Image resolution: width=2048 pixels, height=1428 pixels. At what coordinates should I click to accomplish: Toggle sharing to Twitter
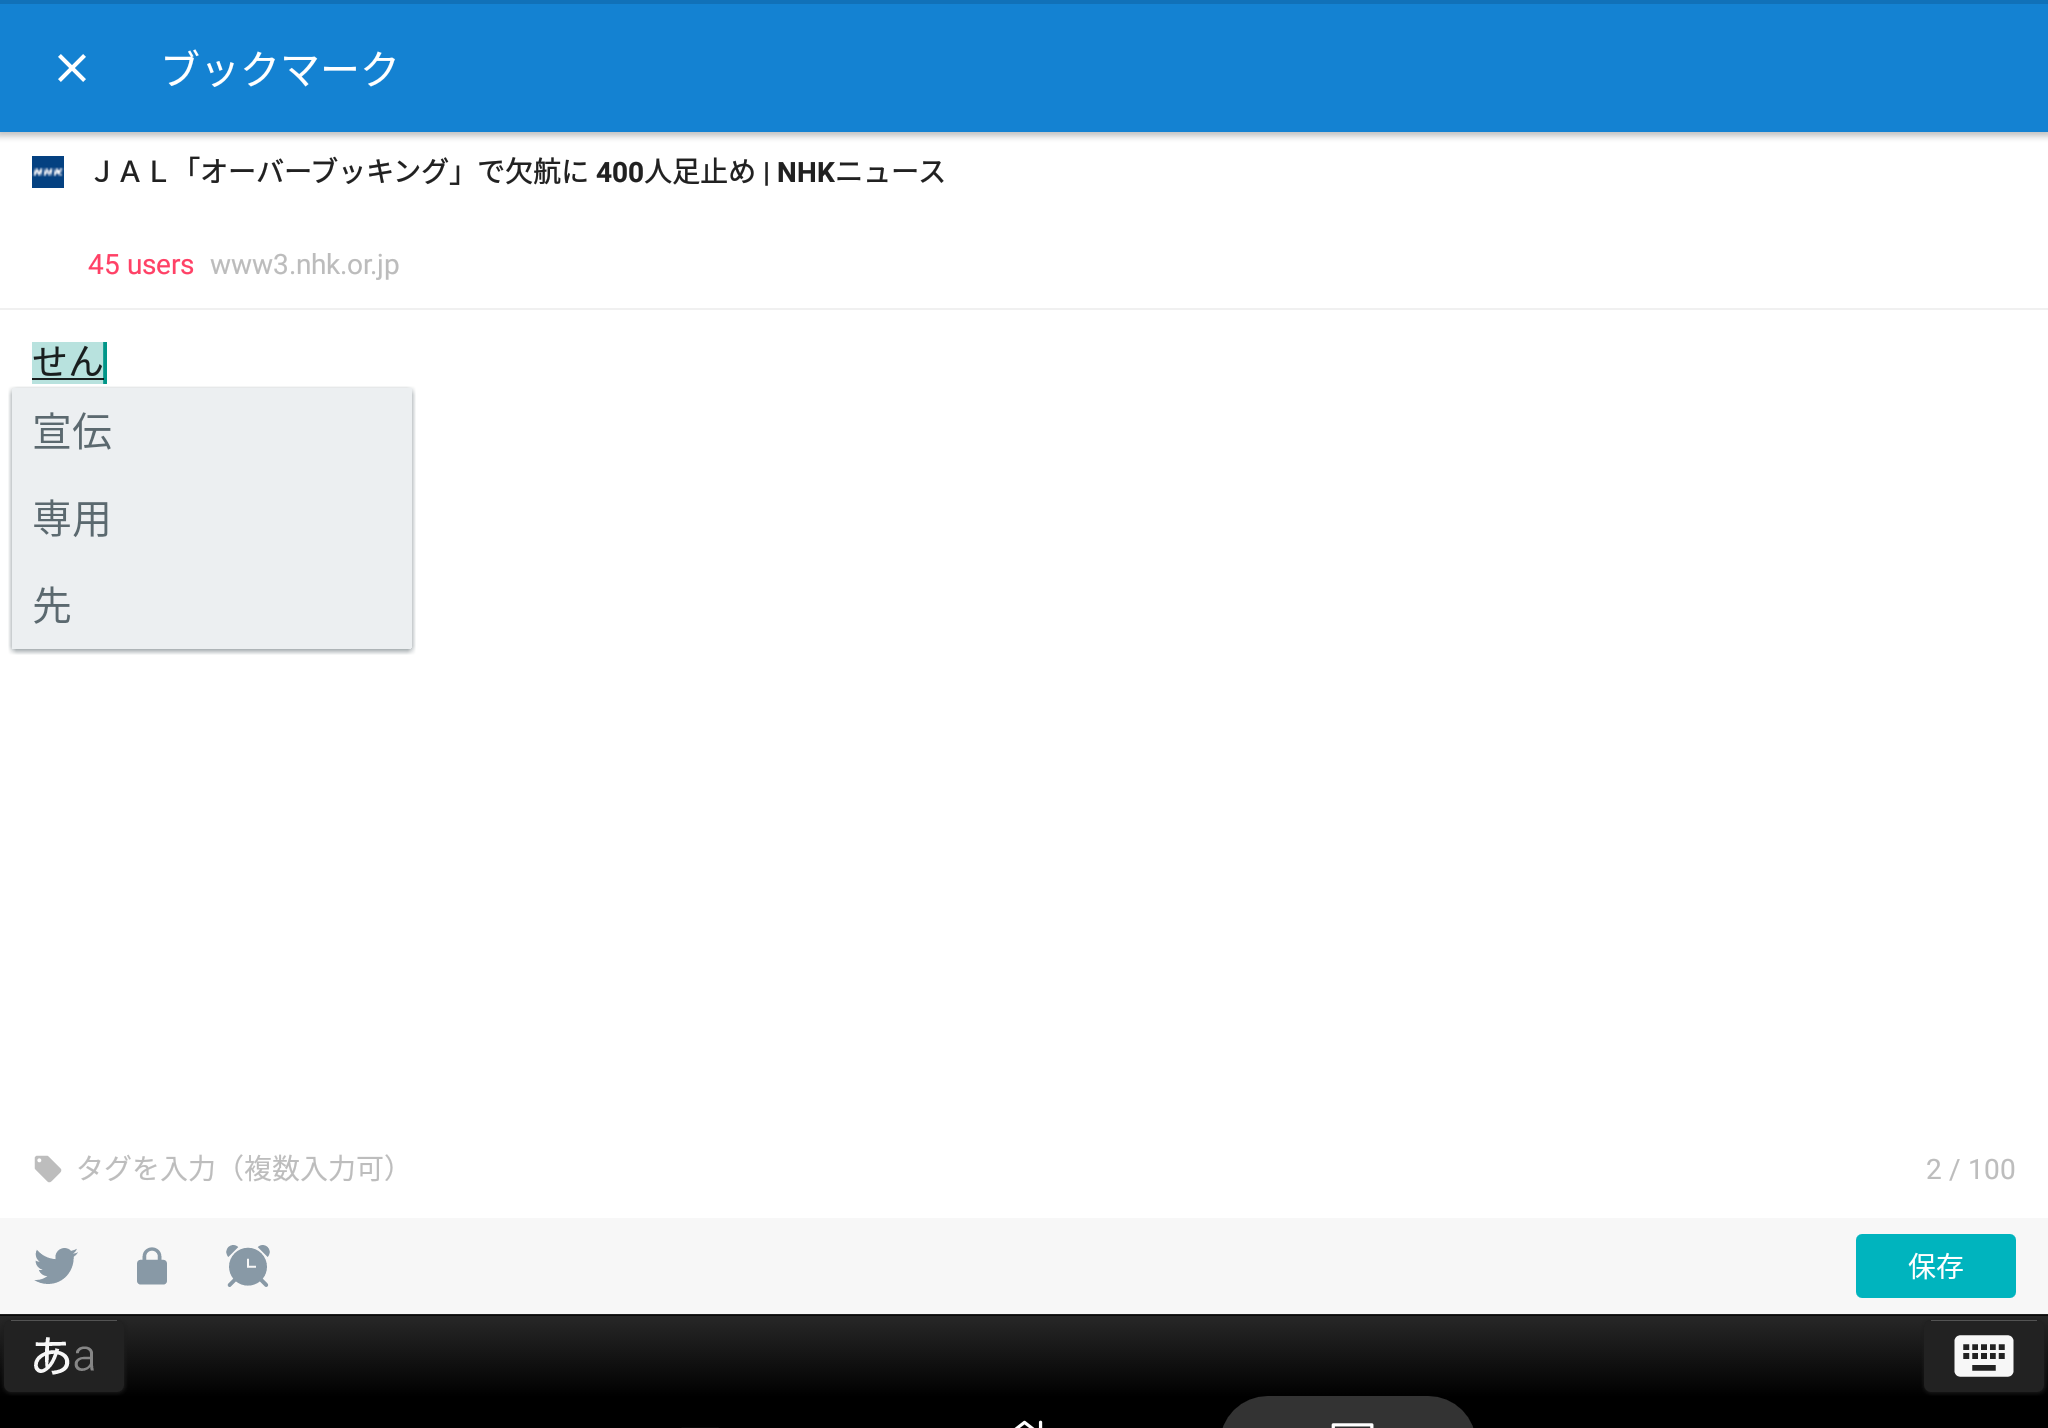(56, 1266)
